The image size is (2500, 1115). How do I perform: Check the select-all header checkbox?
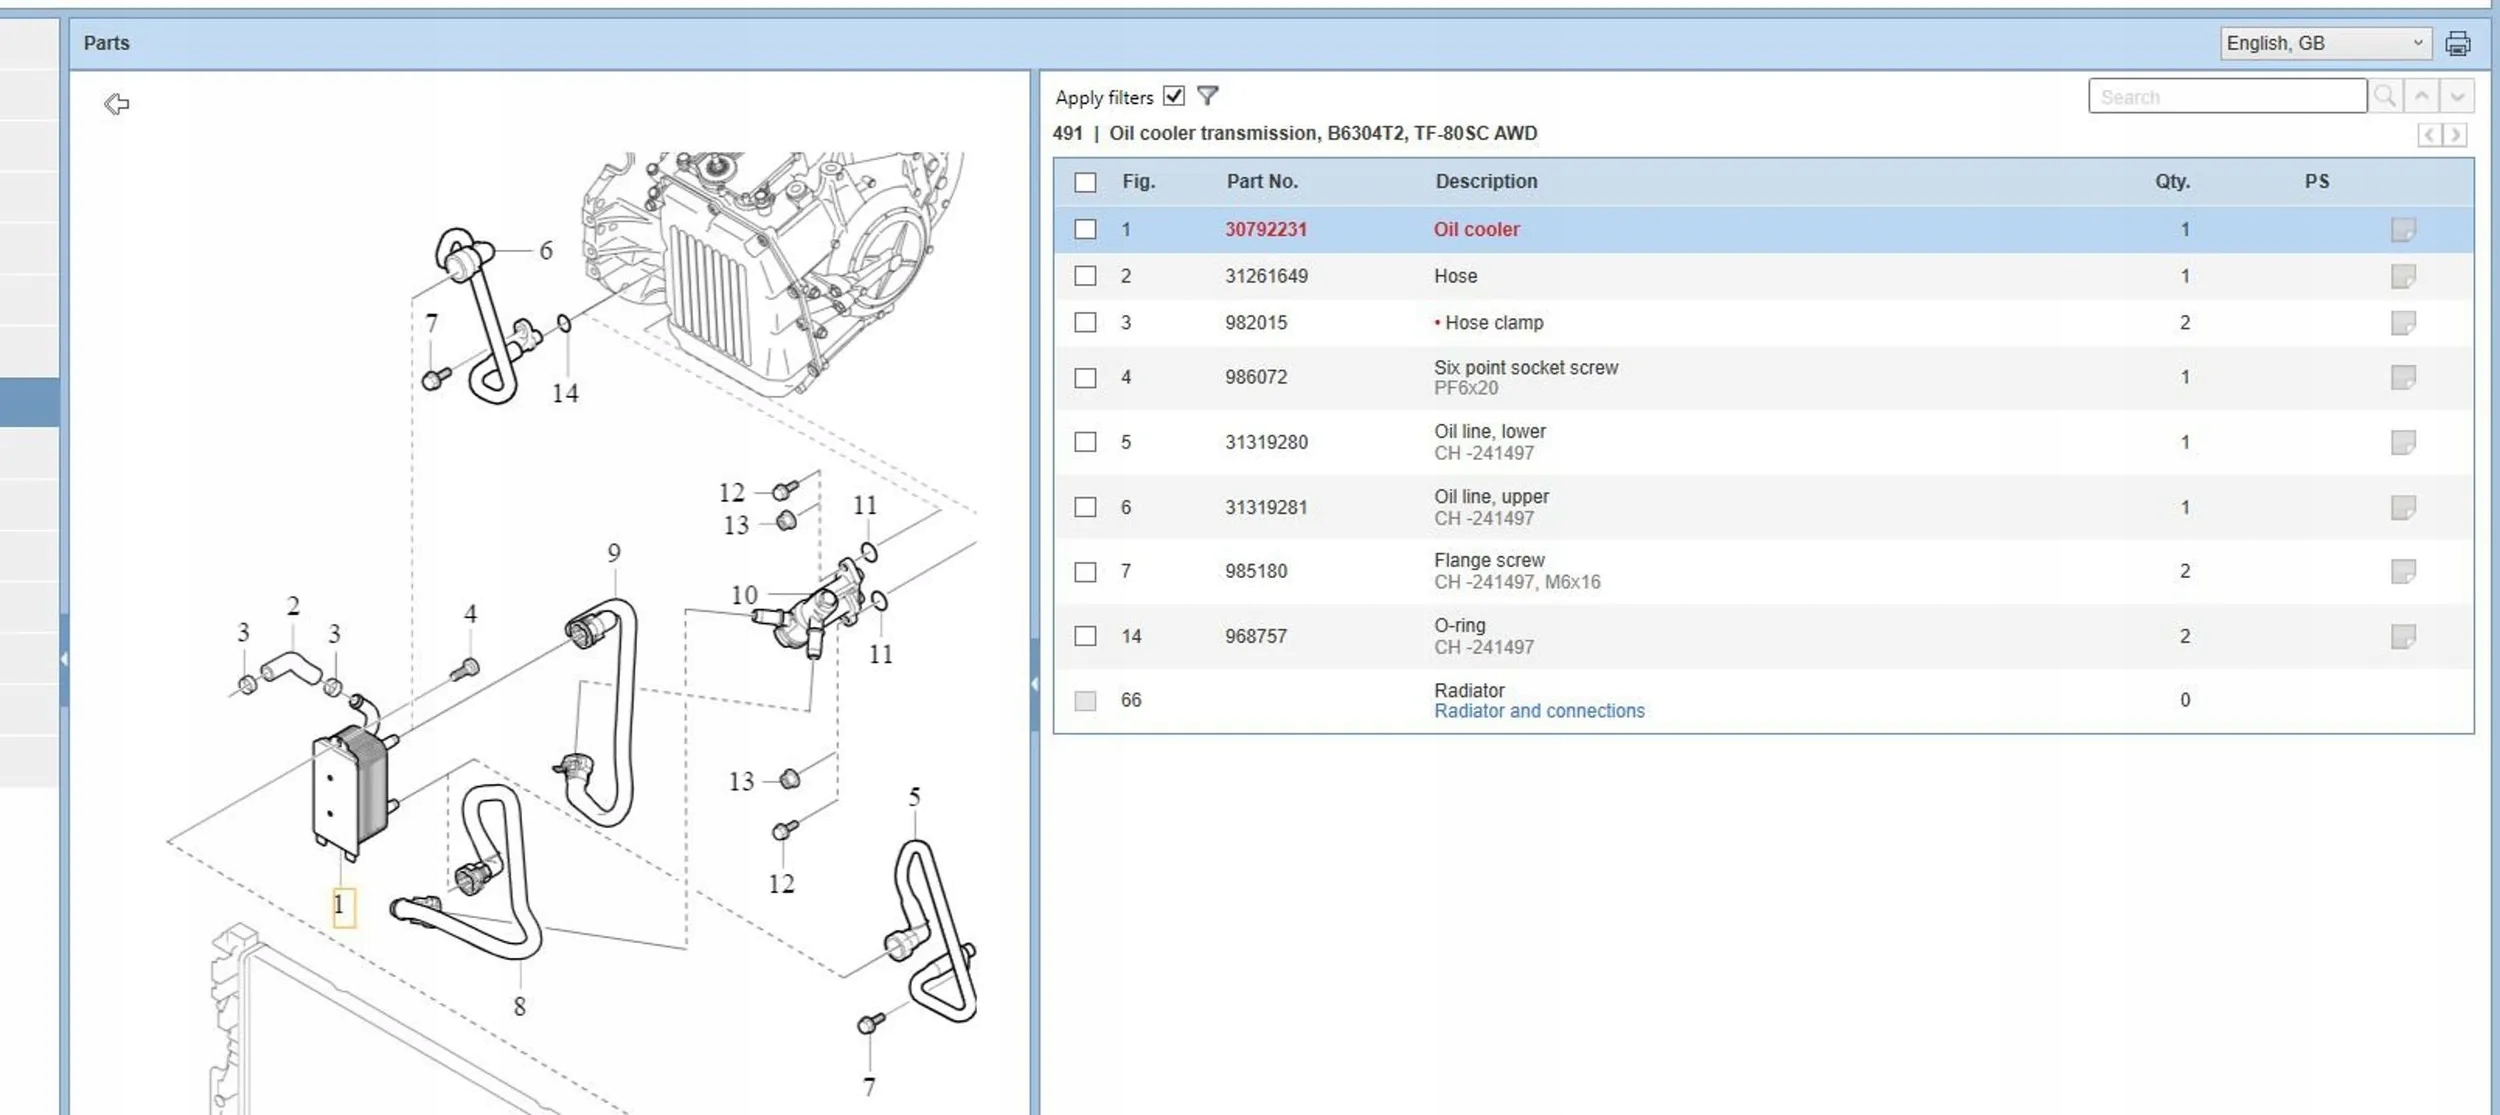coord(1085,182)
